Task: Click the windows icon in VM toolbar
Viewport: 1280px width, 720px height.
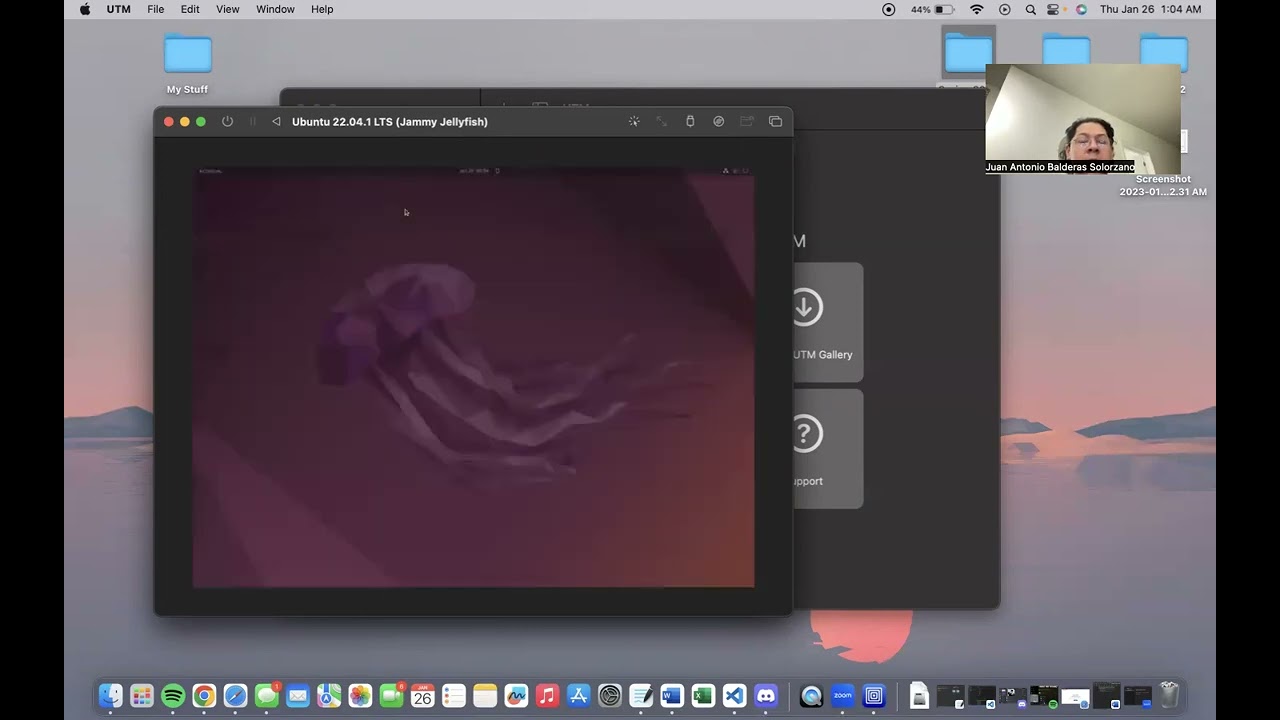Action: (x=775, y=122)
